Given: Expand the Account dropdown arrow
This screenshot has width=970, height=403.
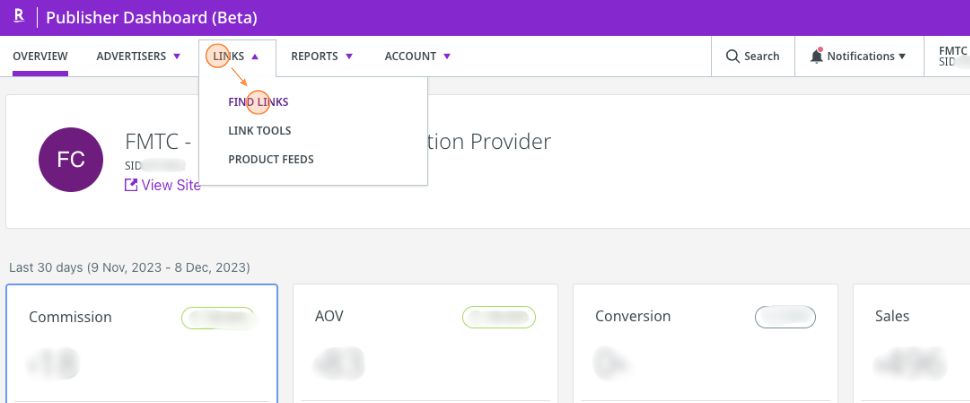Looking at the screenshot, I should (x=447, y=57).
